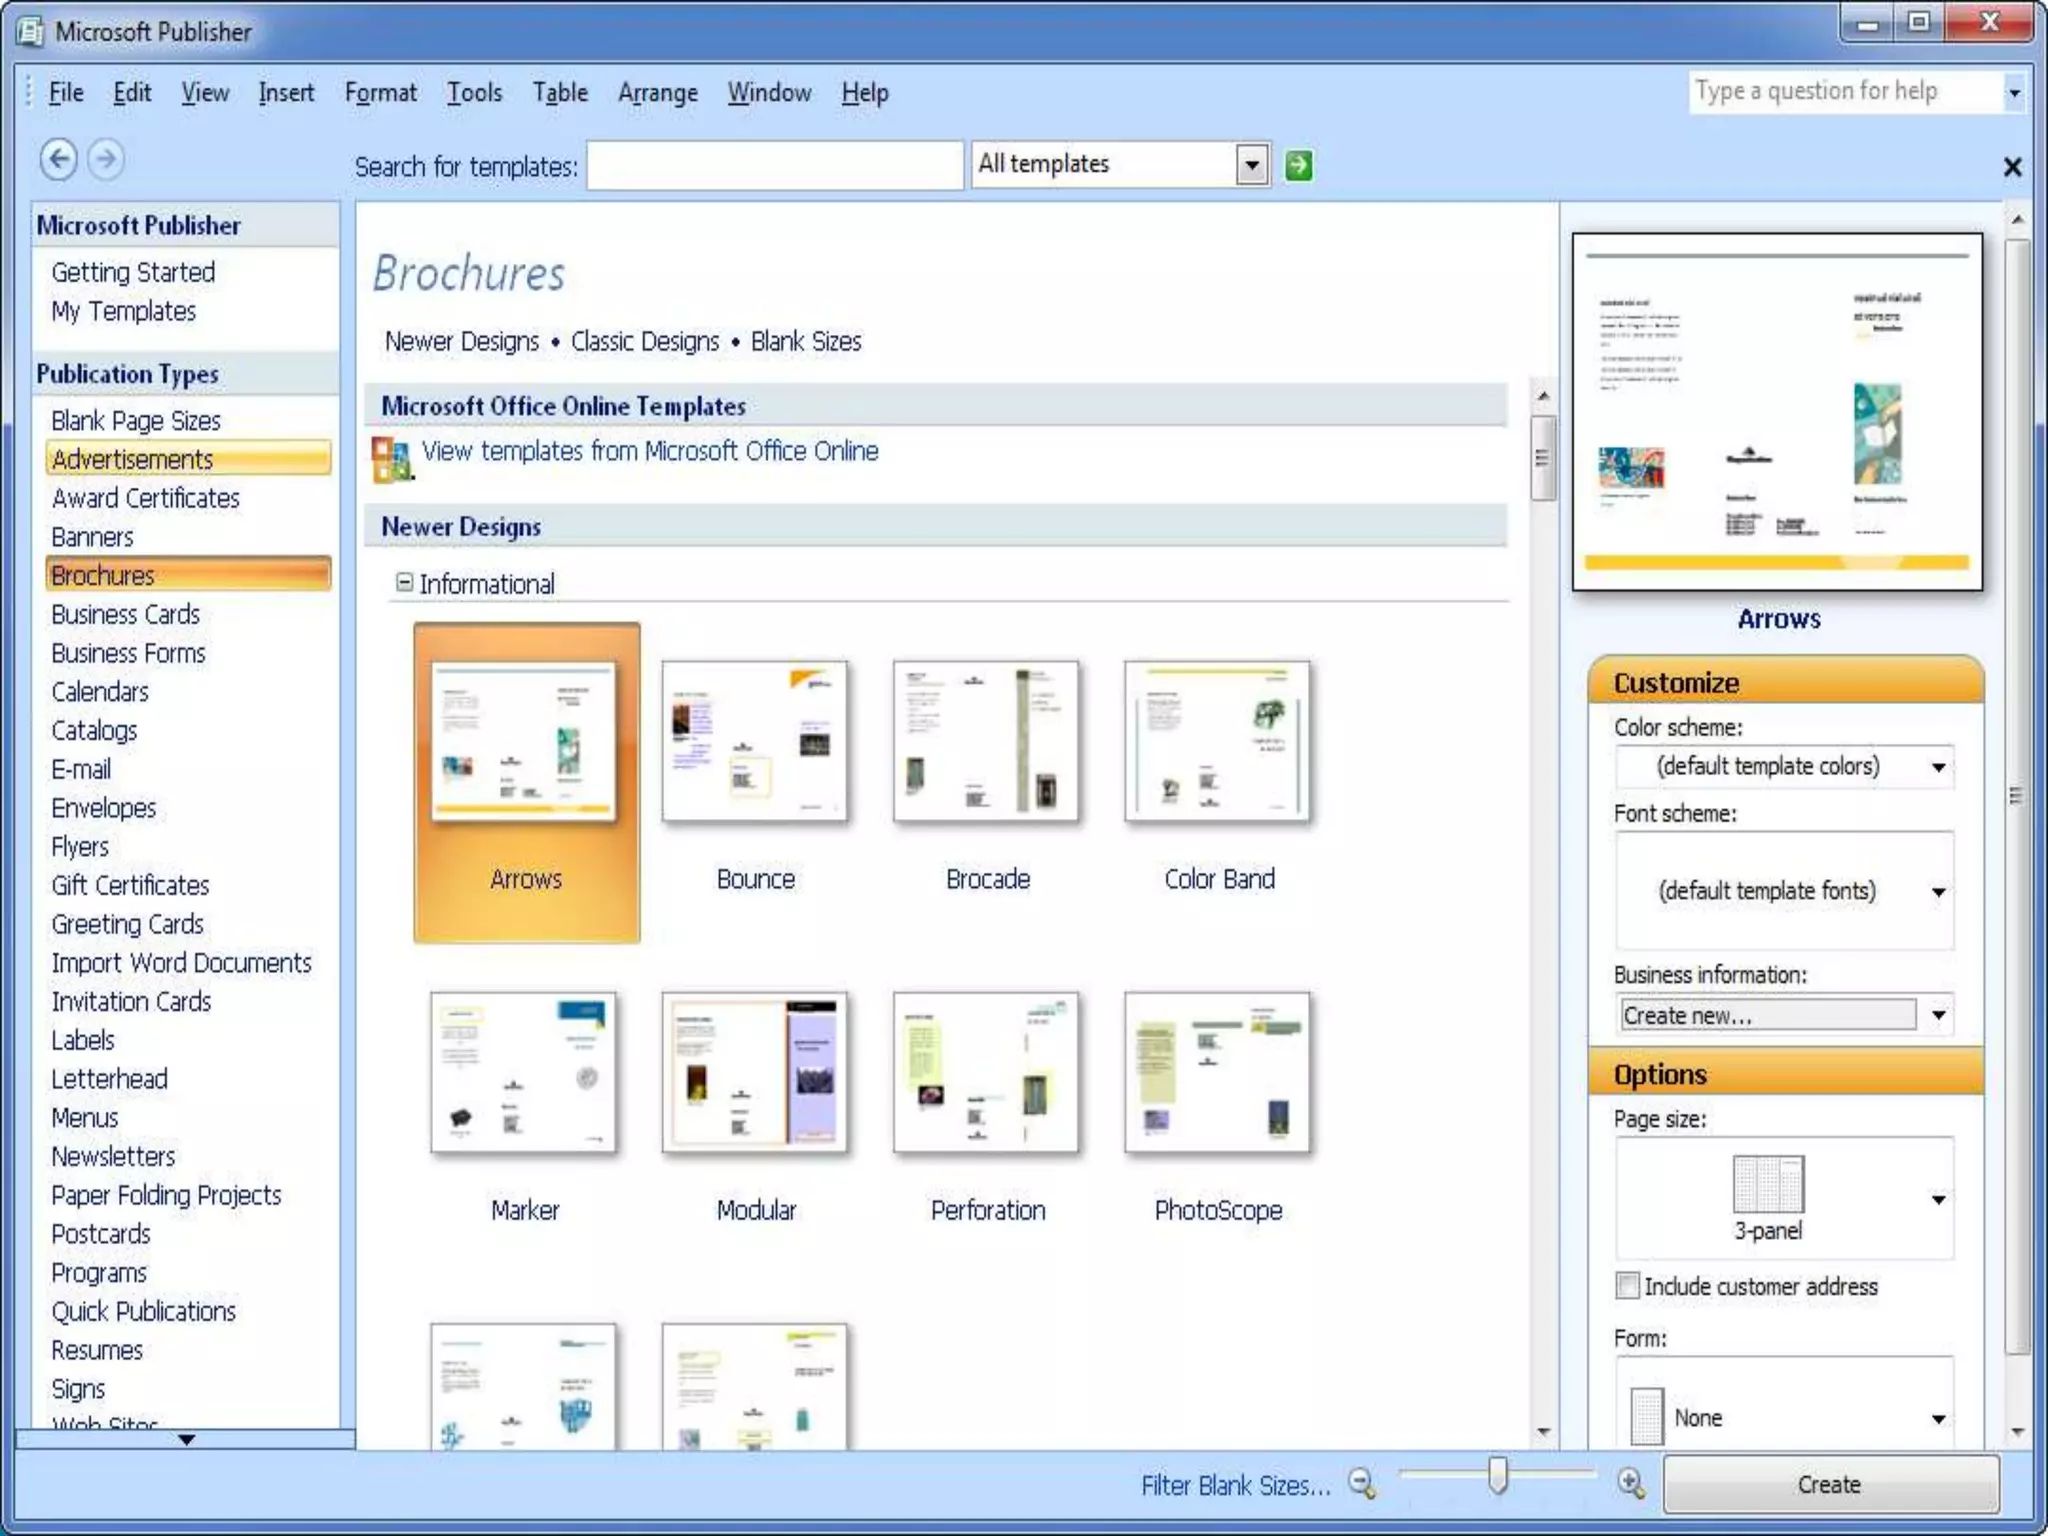Click the Filter Blank Sizes link
Viewport: 2048px width, 1536px height.
coord(1235,1485)
